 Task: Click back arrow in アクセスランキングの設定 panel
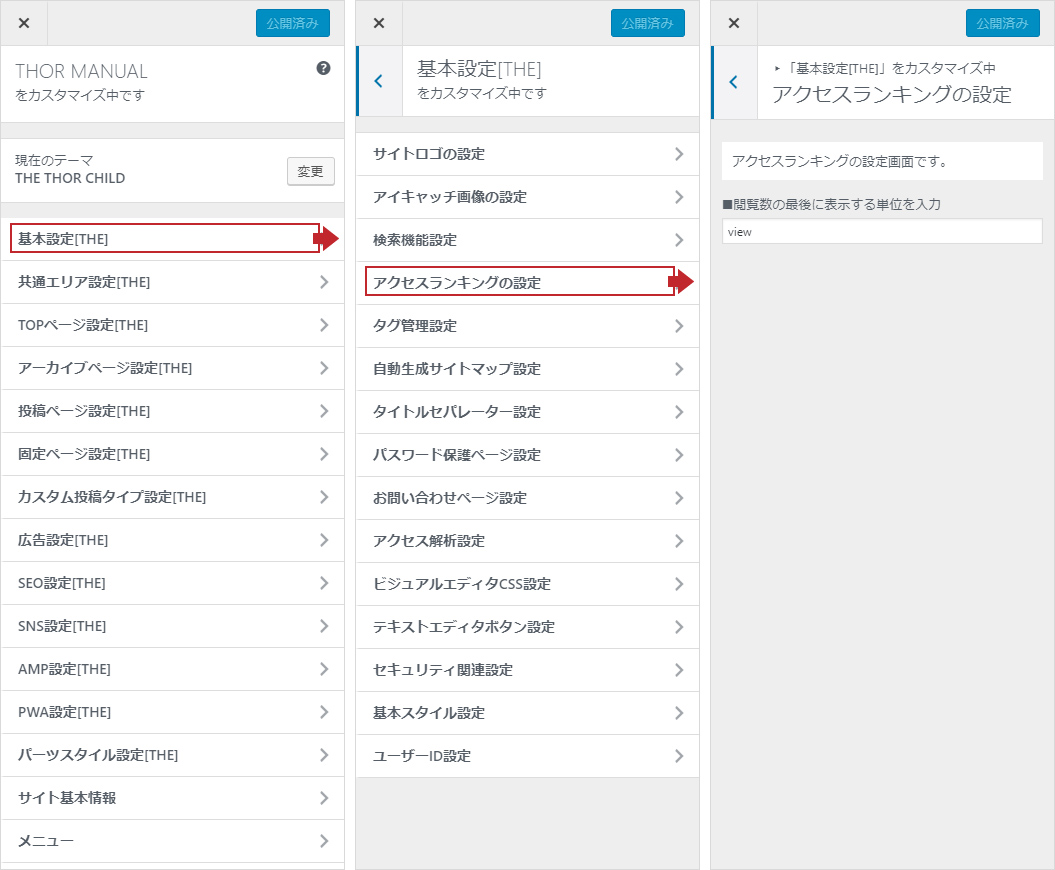click(733, 82)
